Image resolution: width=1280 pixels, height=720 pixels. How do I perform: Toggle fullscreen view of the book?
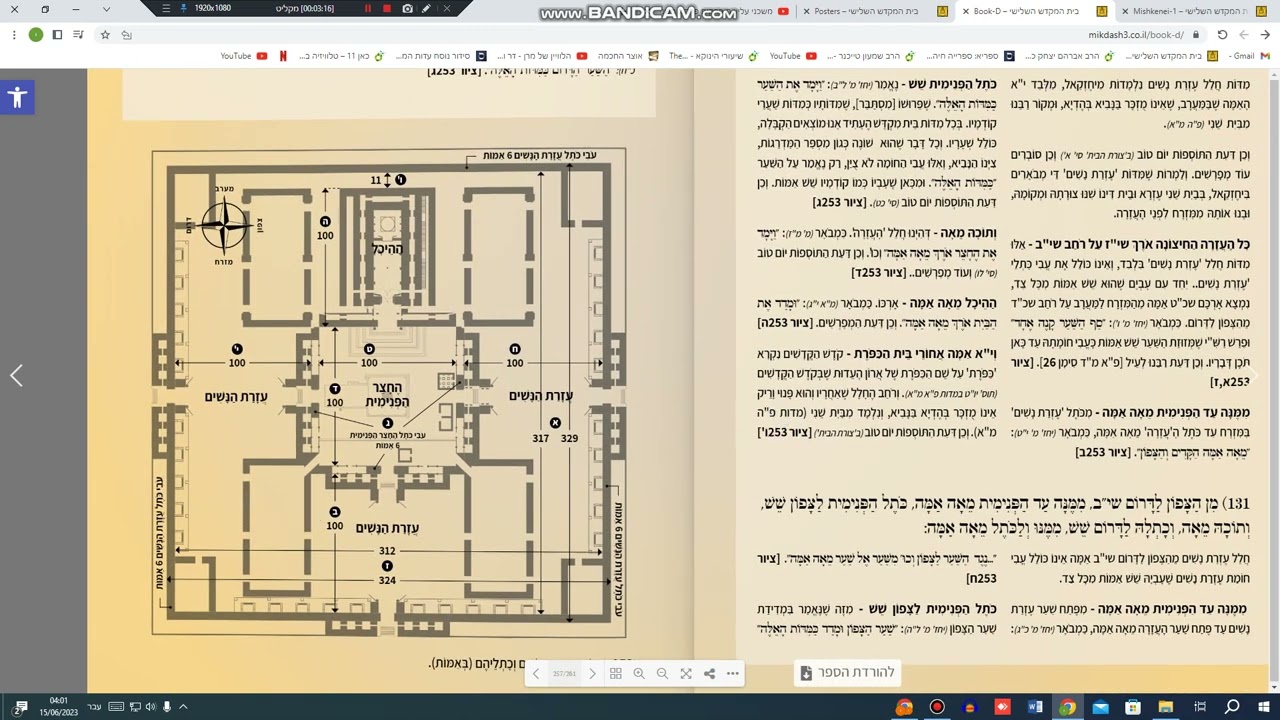pyautogui.click(x=686, y=674)
